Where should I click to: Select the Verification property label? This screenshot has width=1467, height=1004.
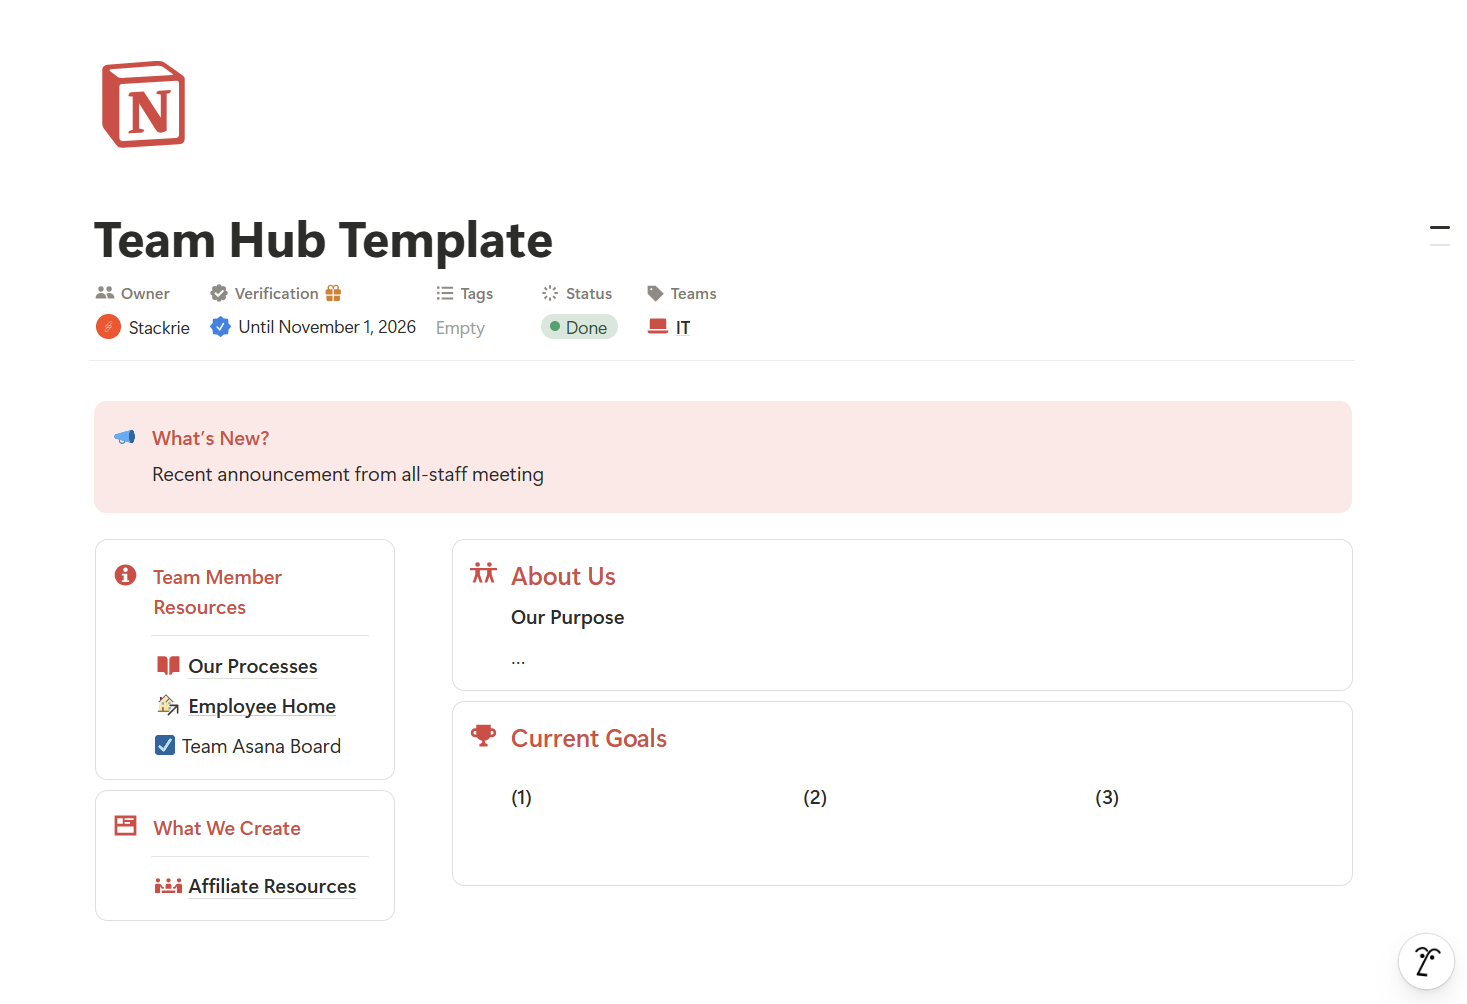(276, 293)
